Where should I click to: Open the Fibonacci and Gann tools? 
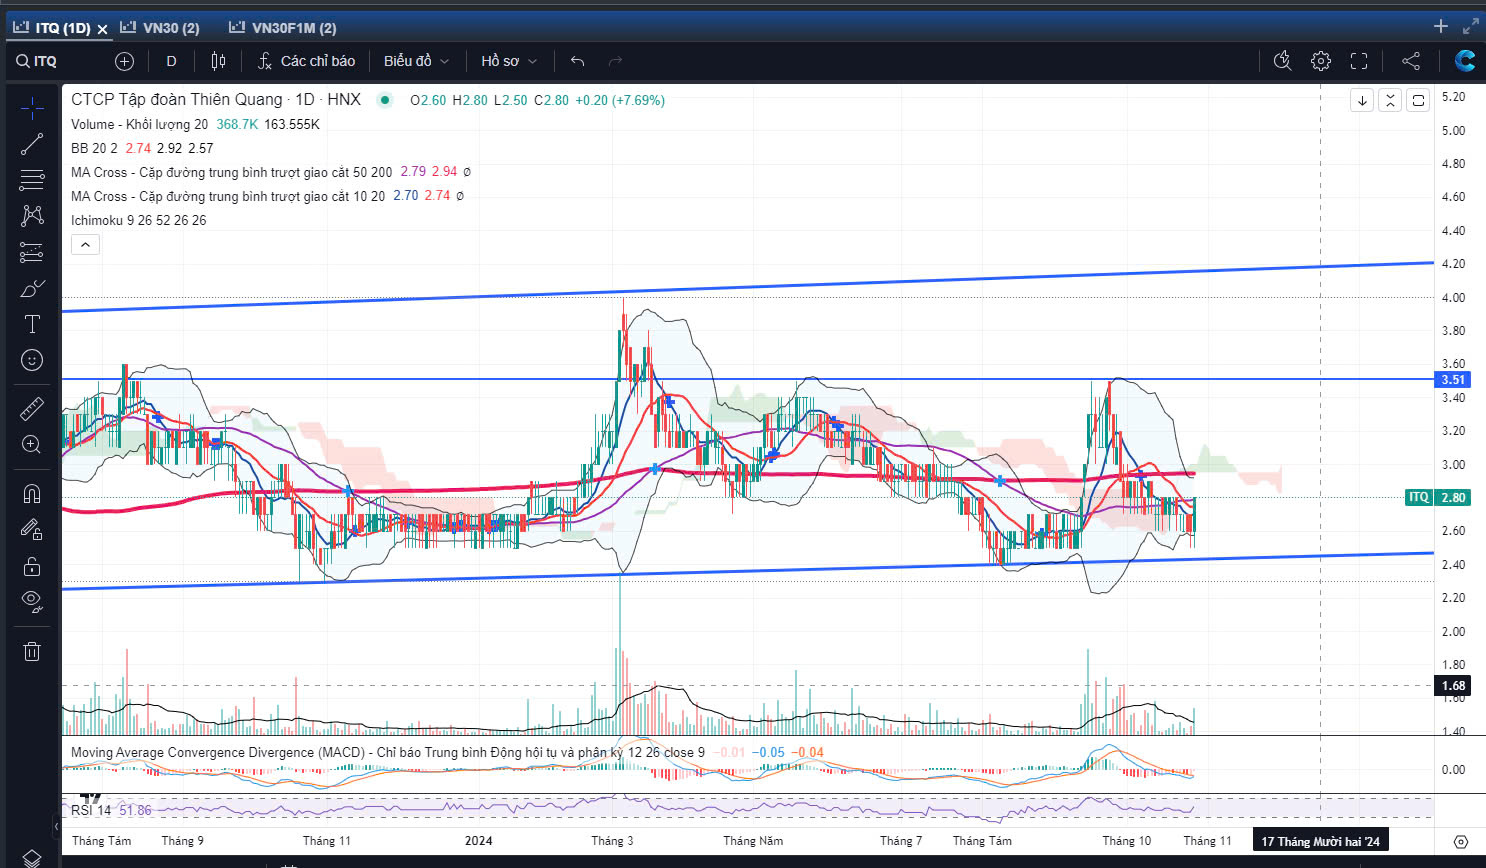(32, 180)
